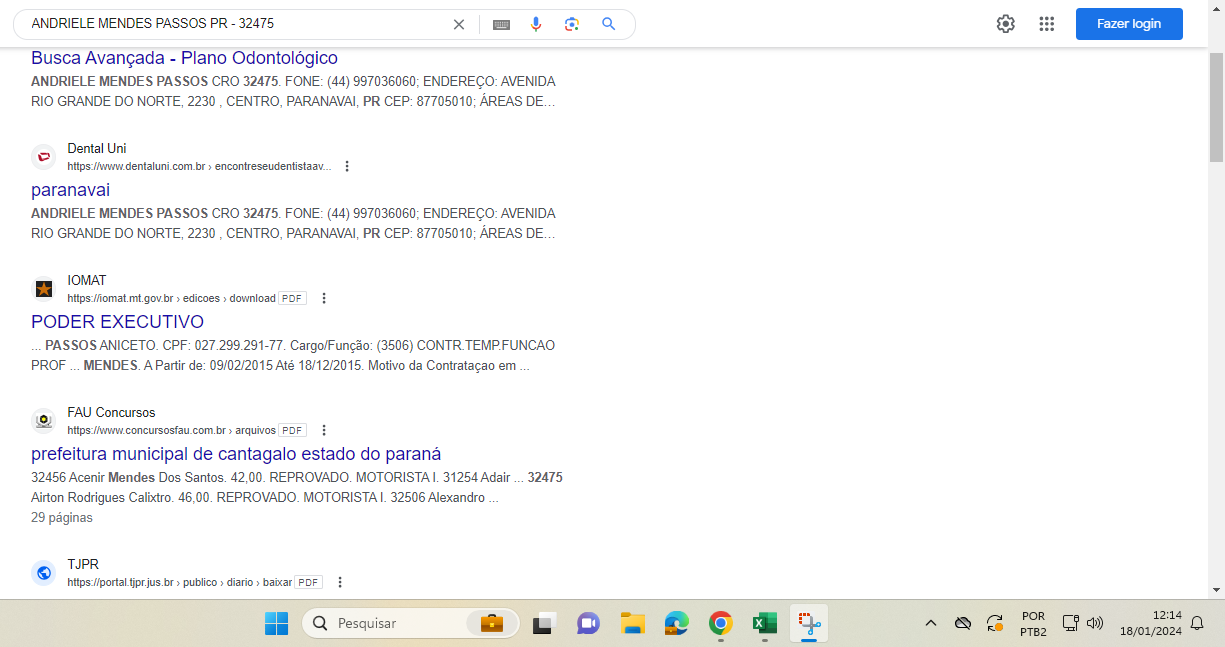This screenshot has width=1225, height=647.
Task: Open more options for FAU Concursos result
Action: 323,430
